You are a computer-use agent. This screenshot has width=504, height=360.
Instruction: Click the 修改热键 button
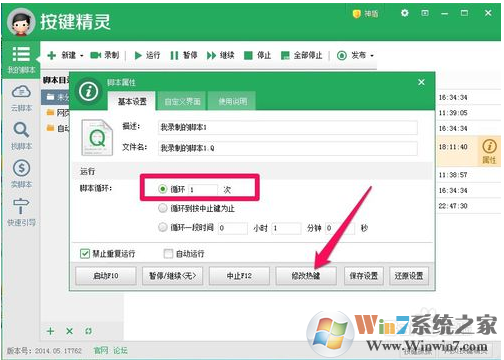point(306,276)
